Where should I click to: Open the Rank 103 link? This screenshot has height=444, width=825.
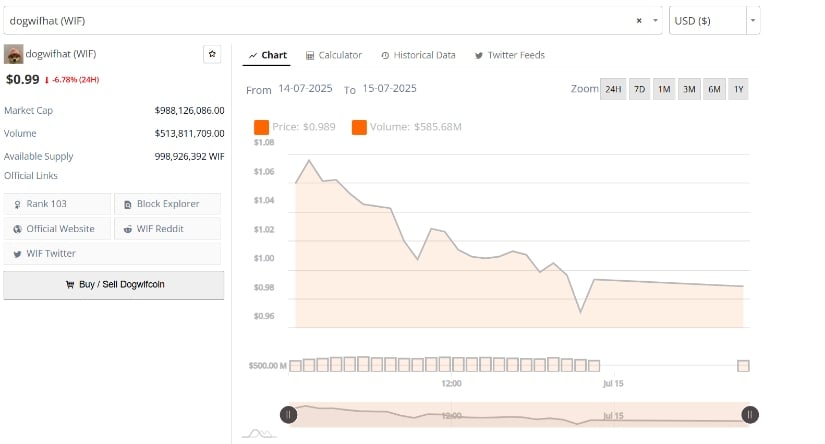[x=57, y=204]
